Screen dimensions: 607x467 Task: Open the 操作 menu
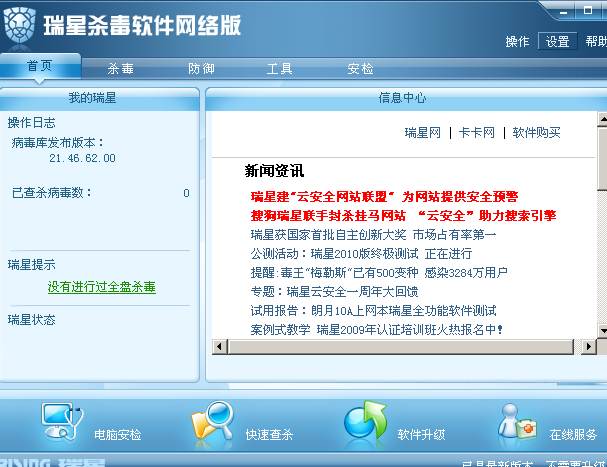coord(517,41)
